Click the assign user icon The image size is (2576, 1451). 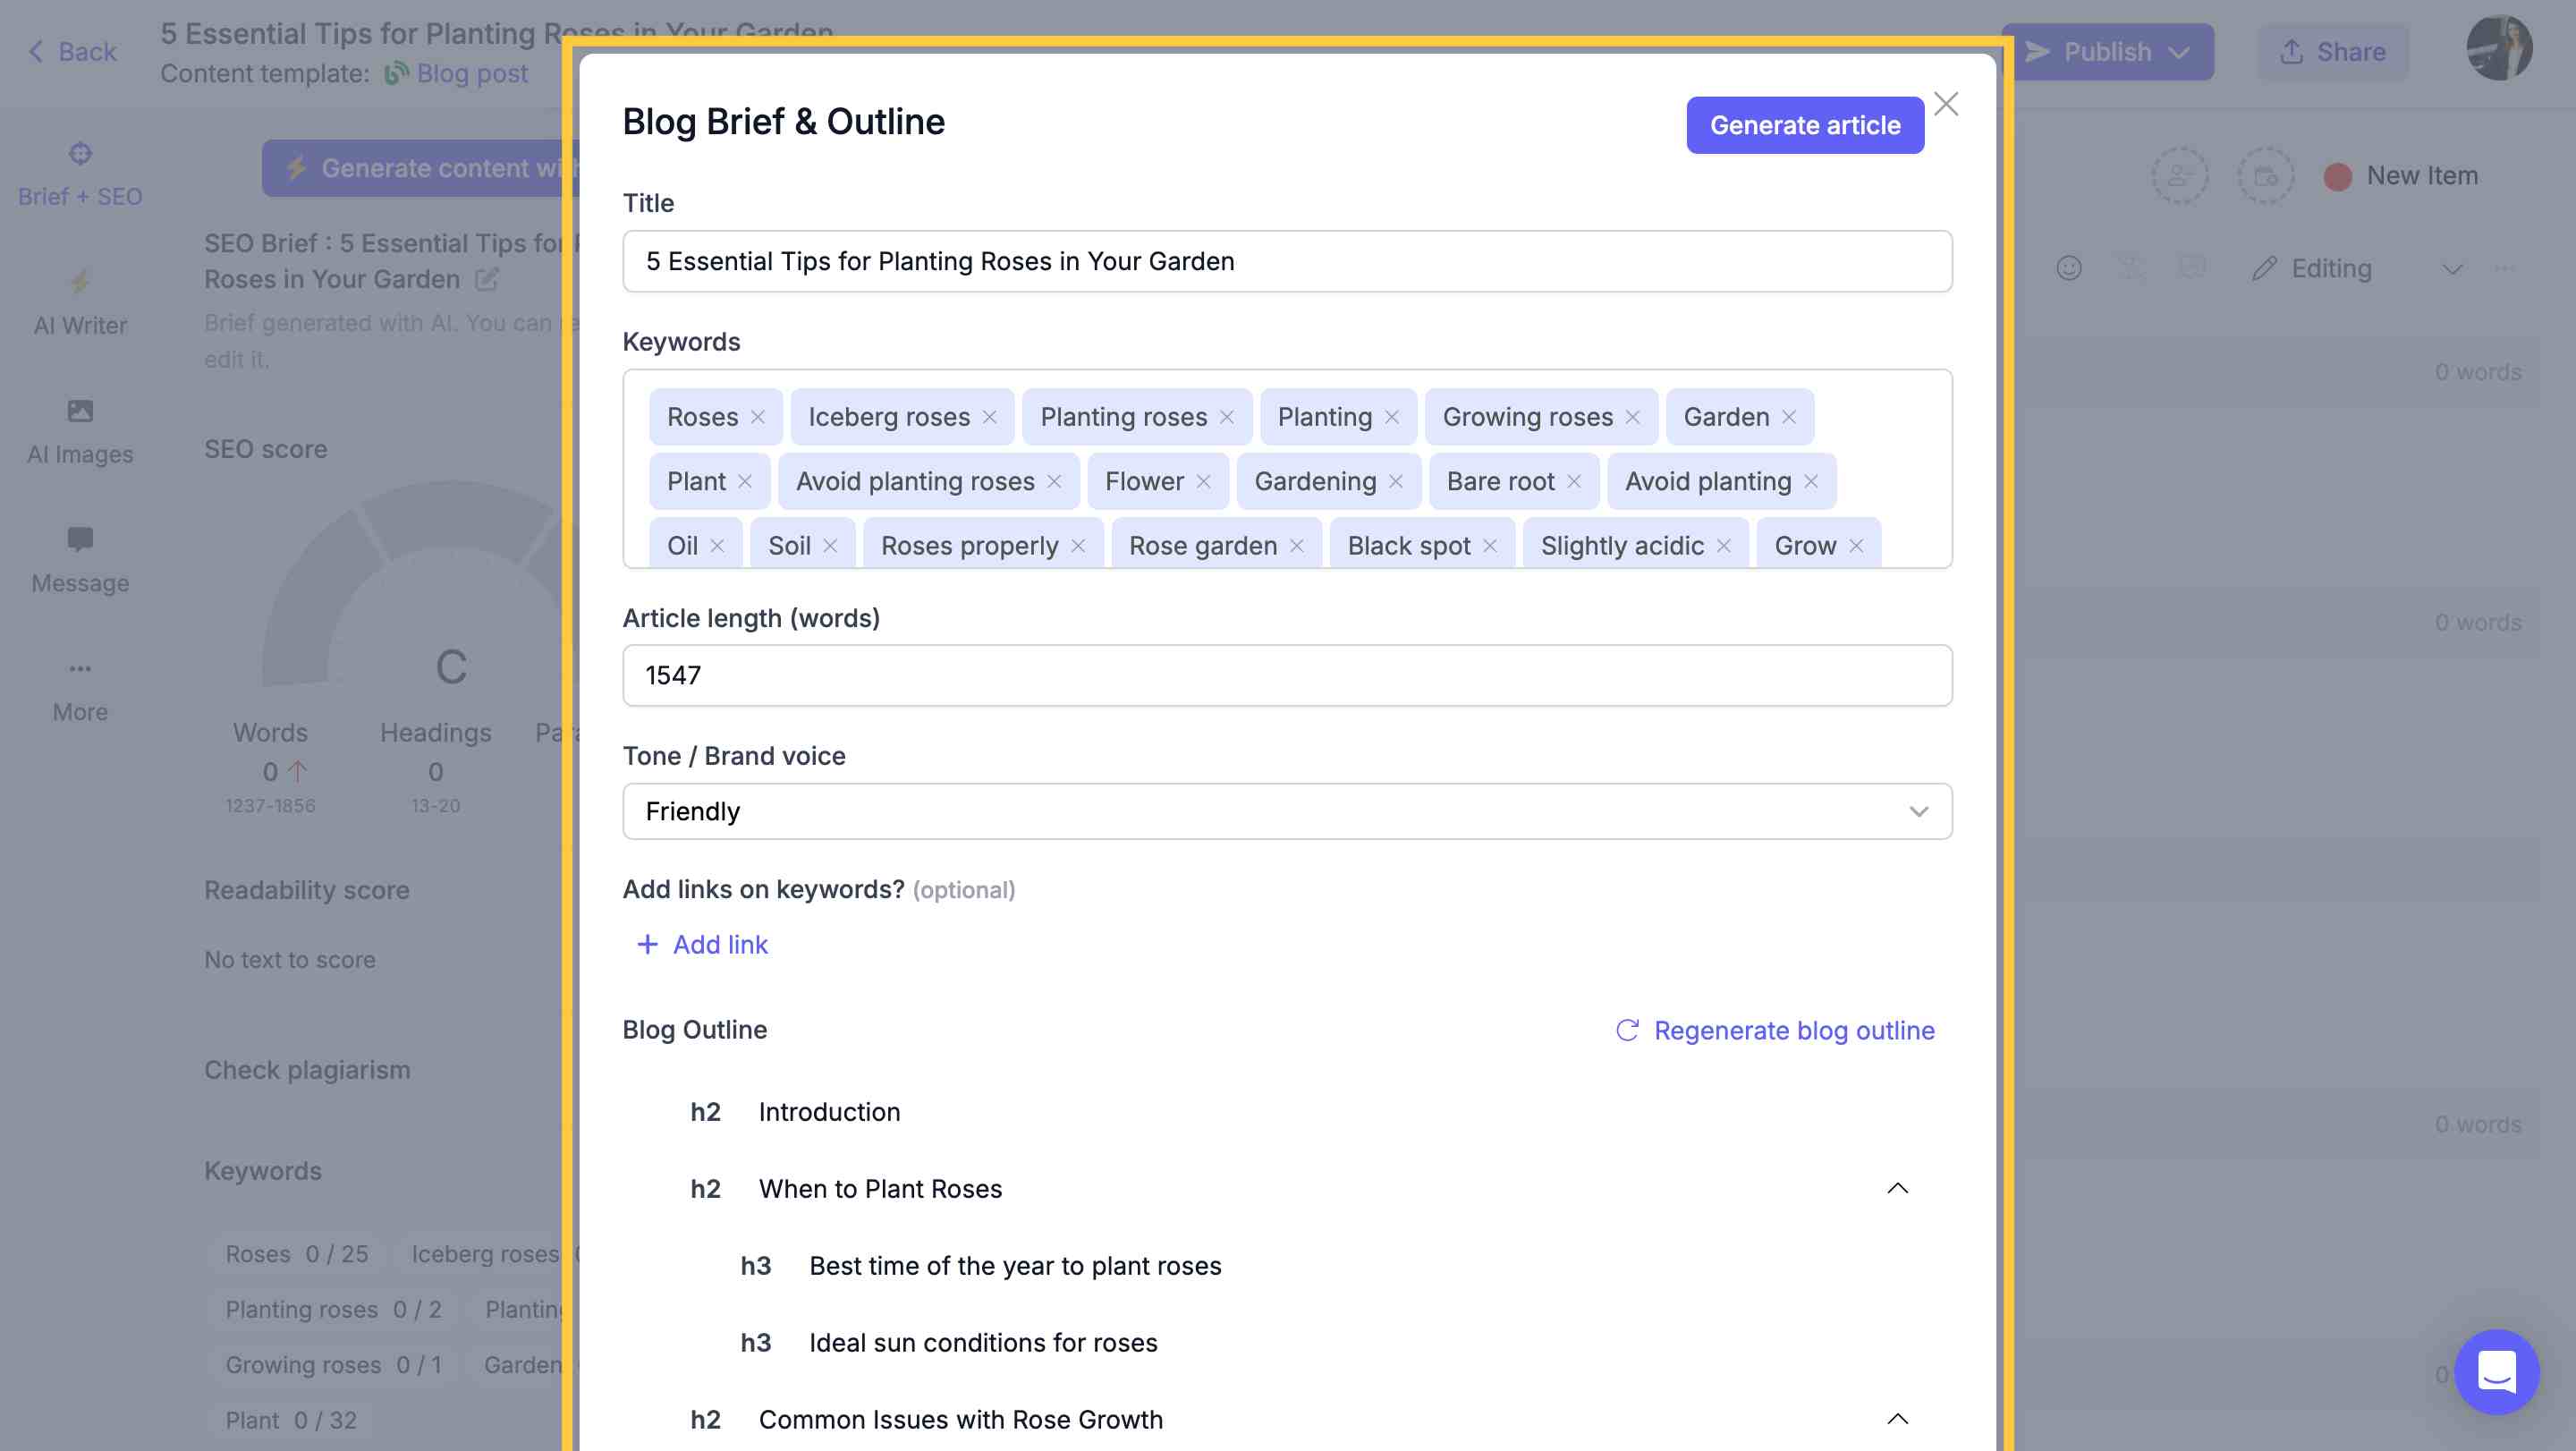[2181, 176]
